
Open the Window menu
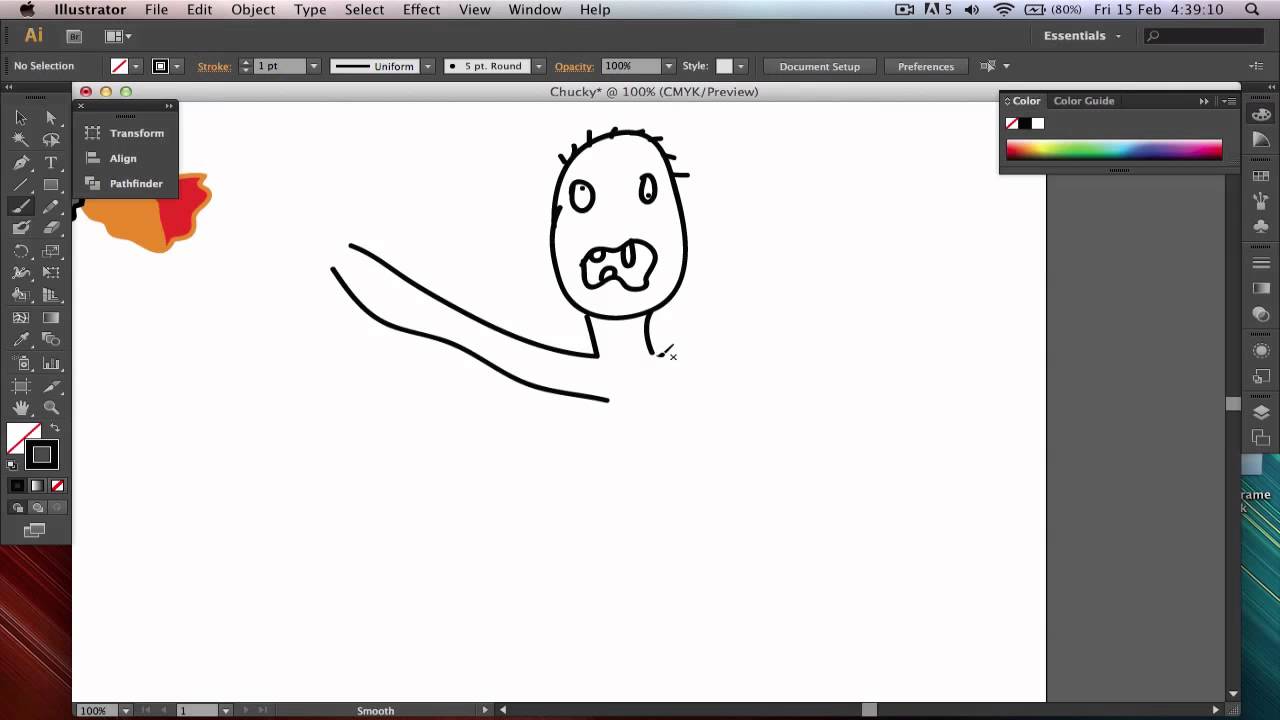point(535,10)
